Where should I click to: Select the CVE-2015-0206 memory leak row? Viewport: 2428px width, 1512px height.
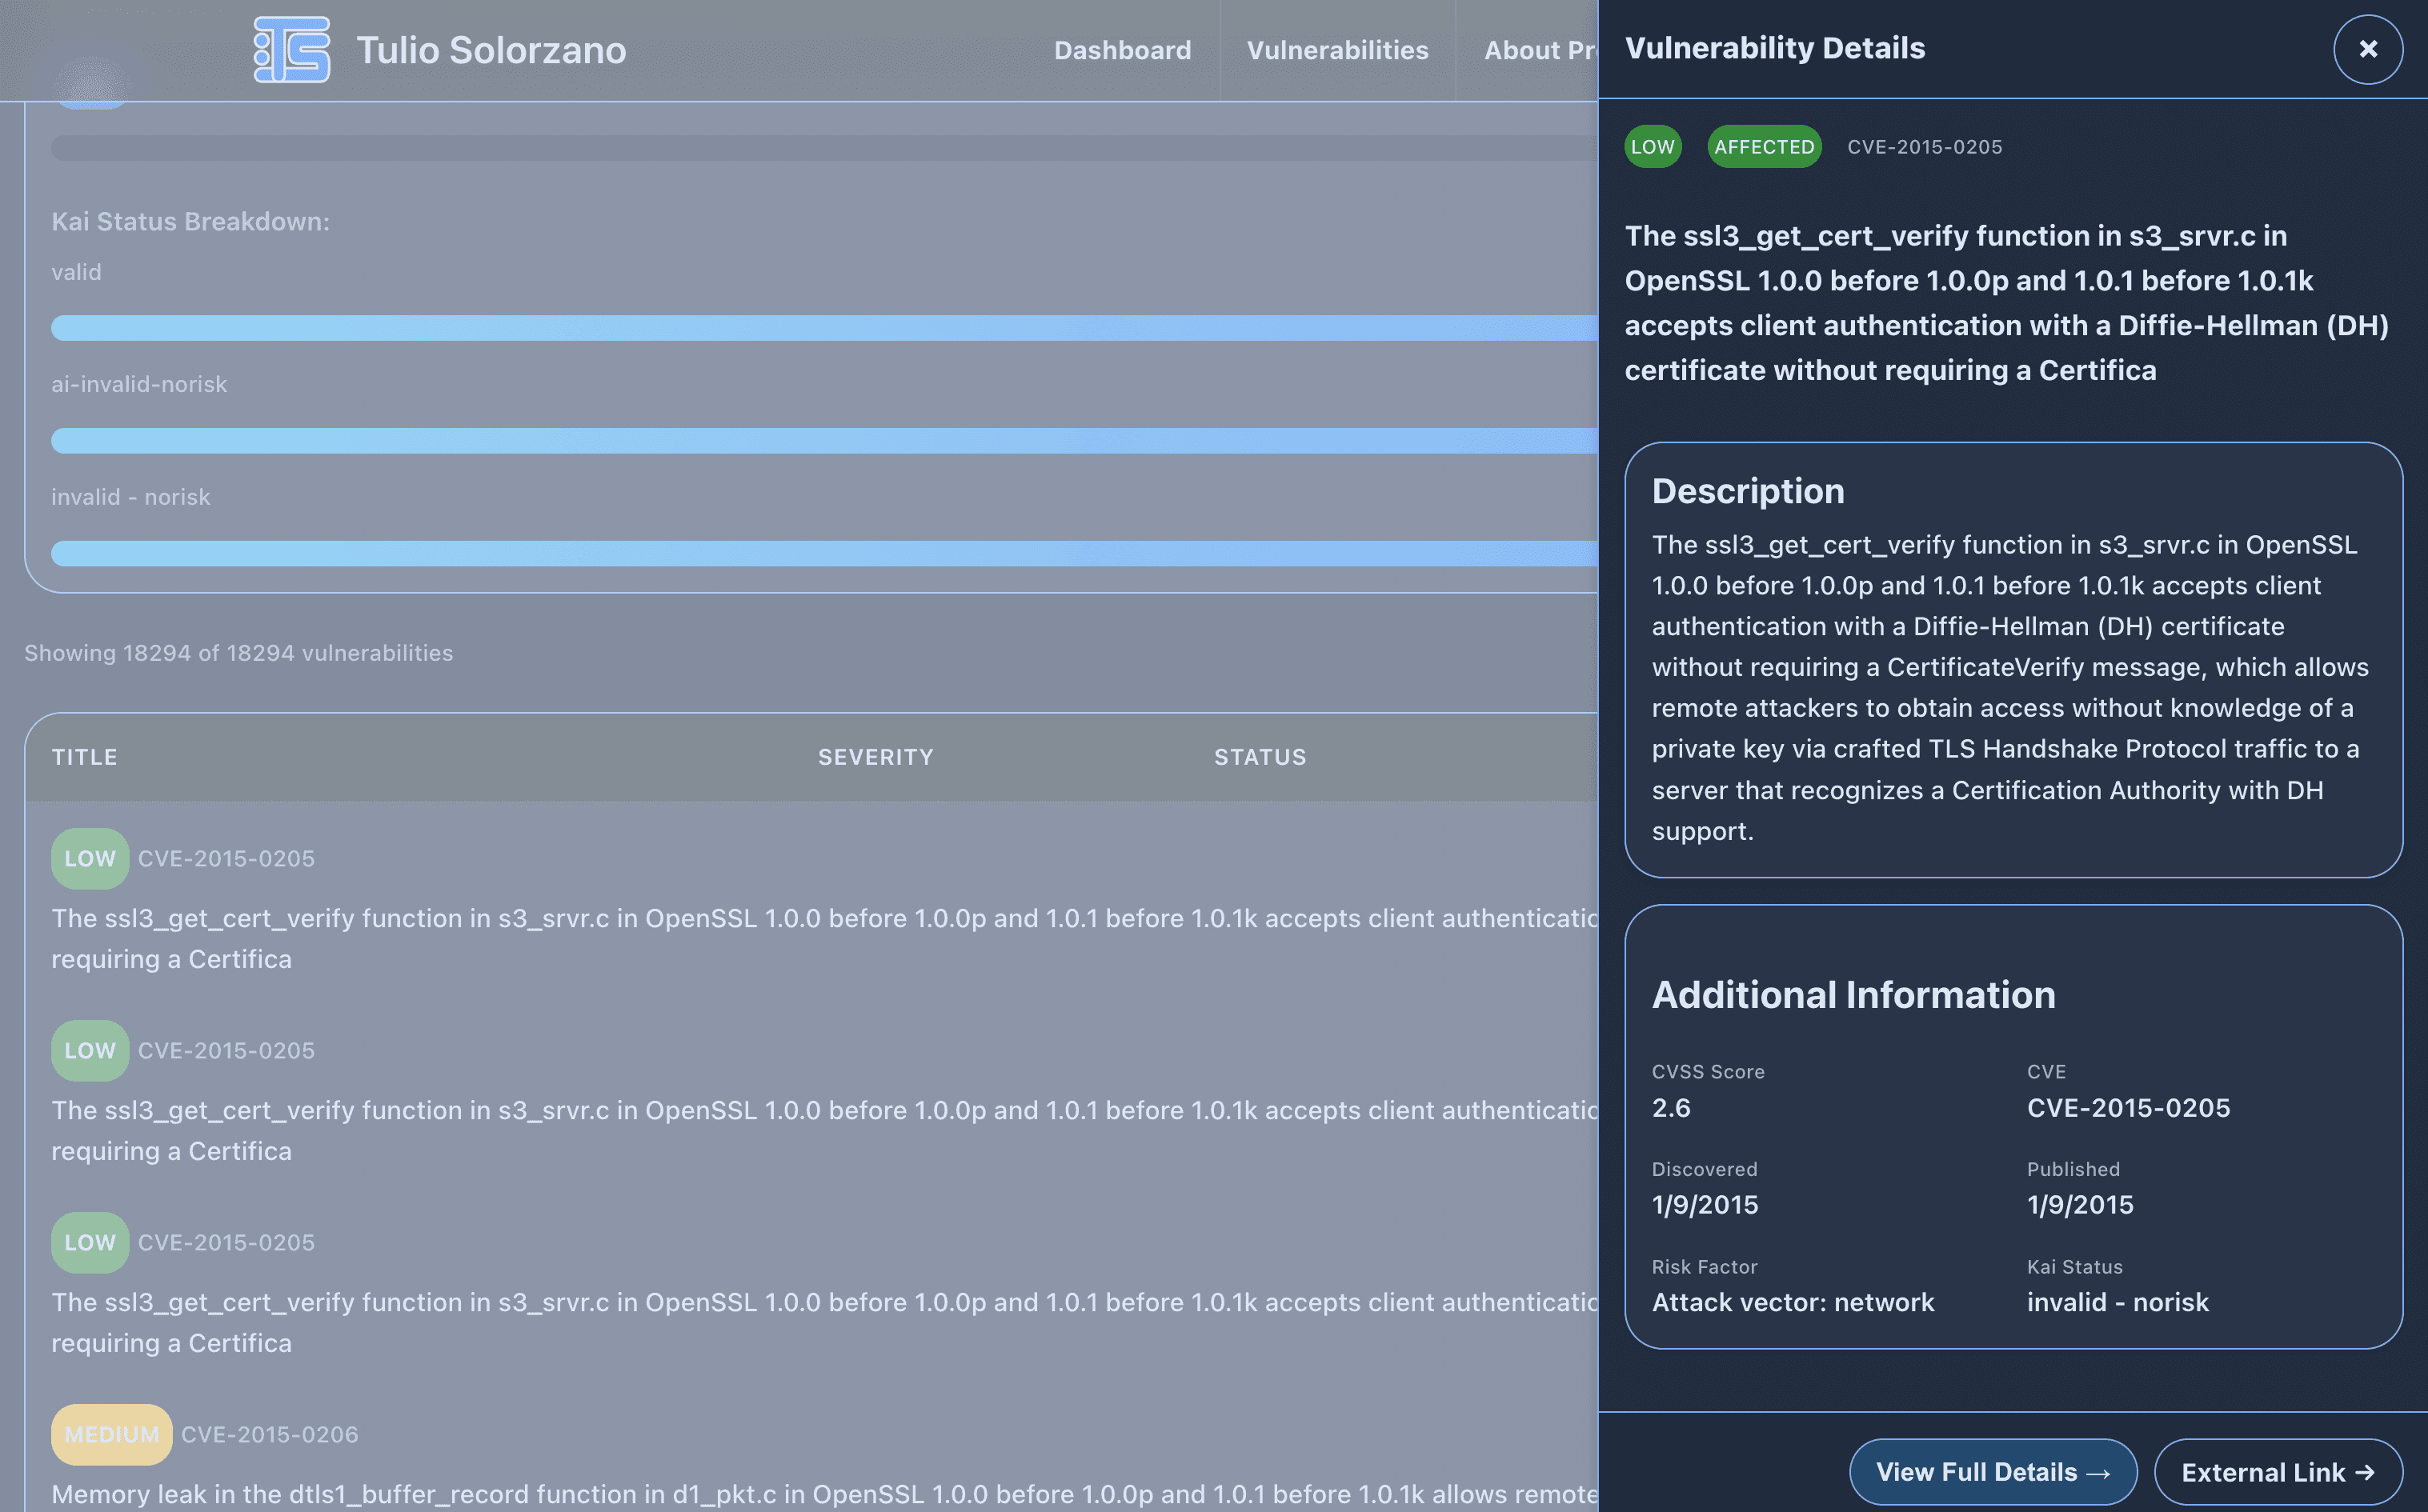pyautogui.click(x=700, y=1460)
